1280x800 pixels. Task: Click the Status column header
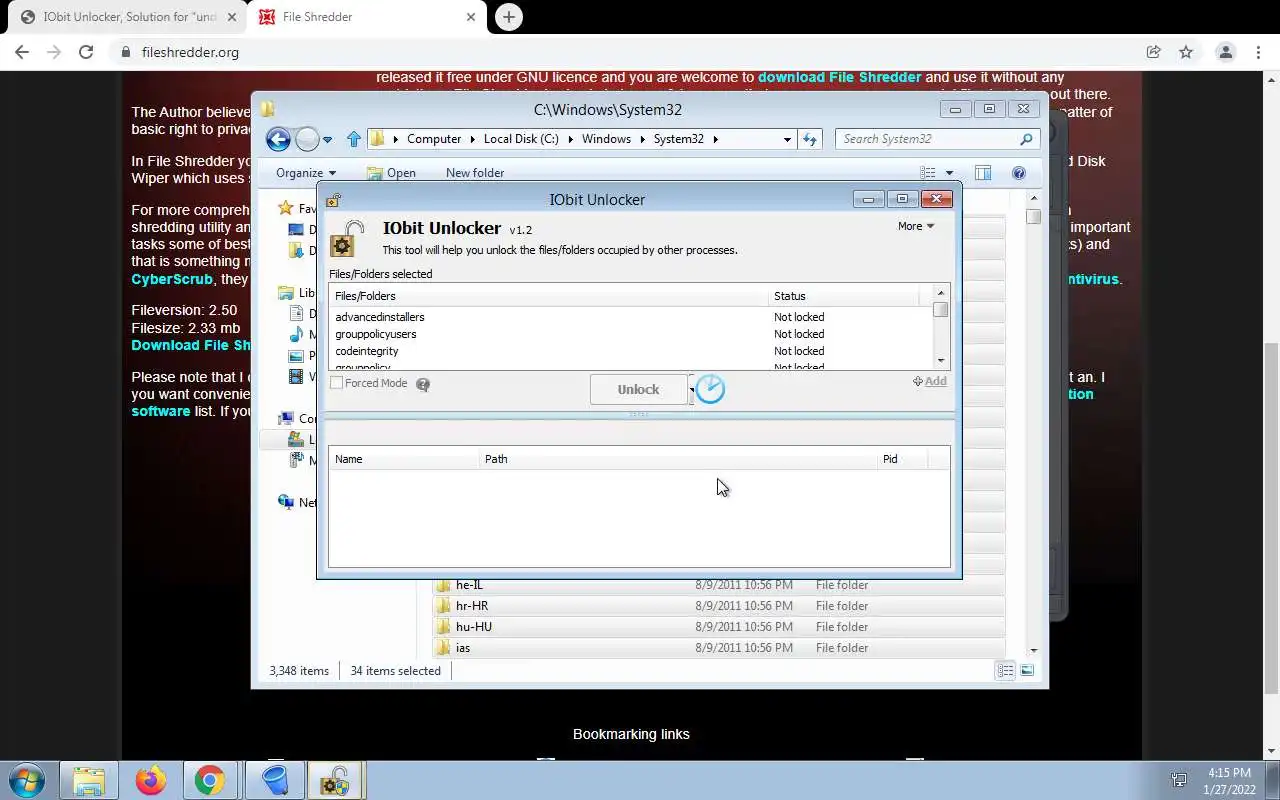(844, 296)
